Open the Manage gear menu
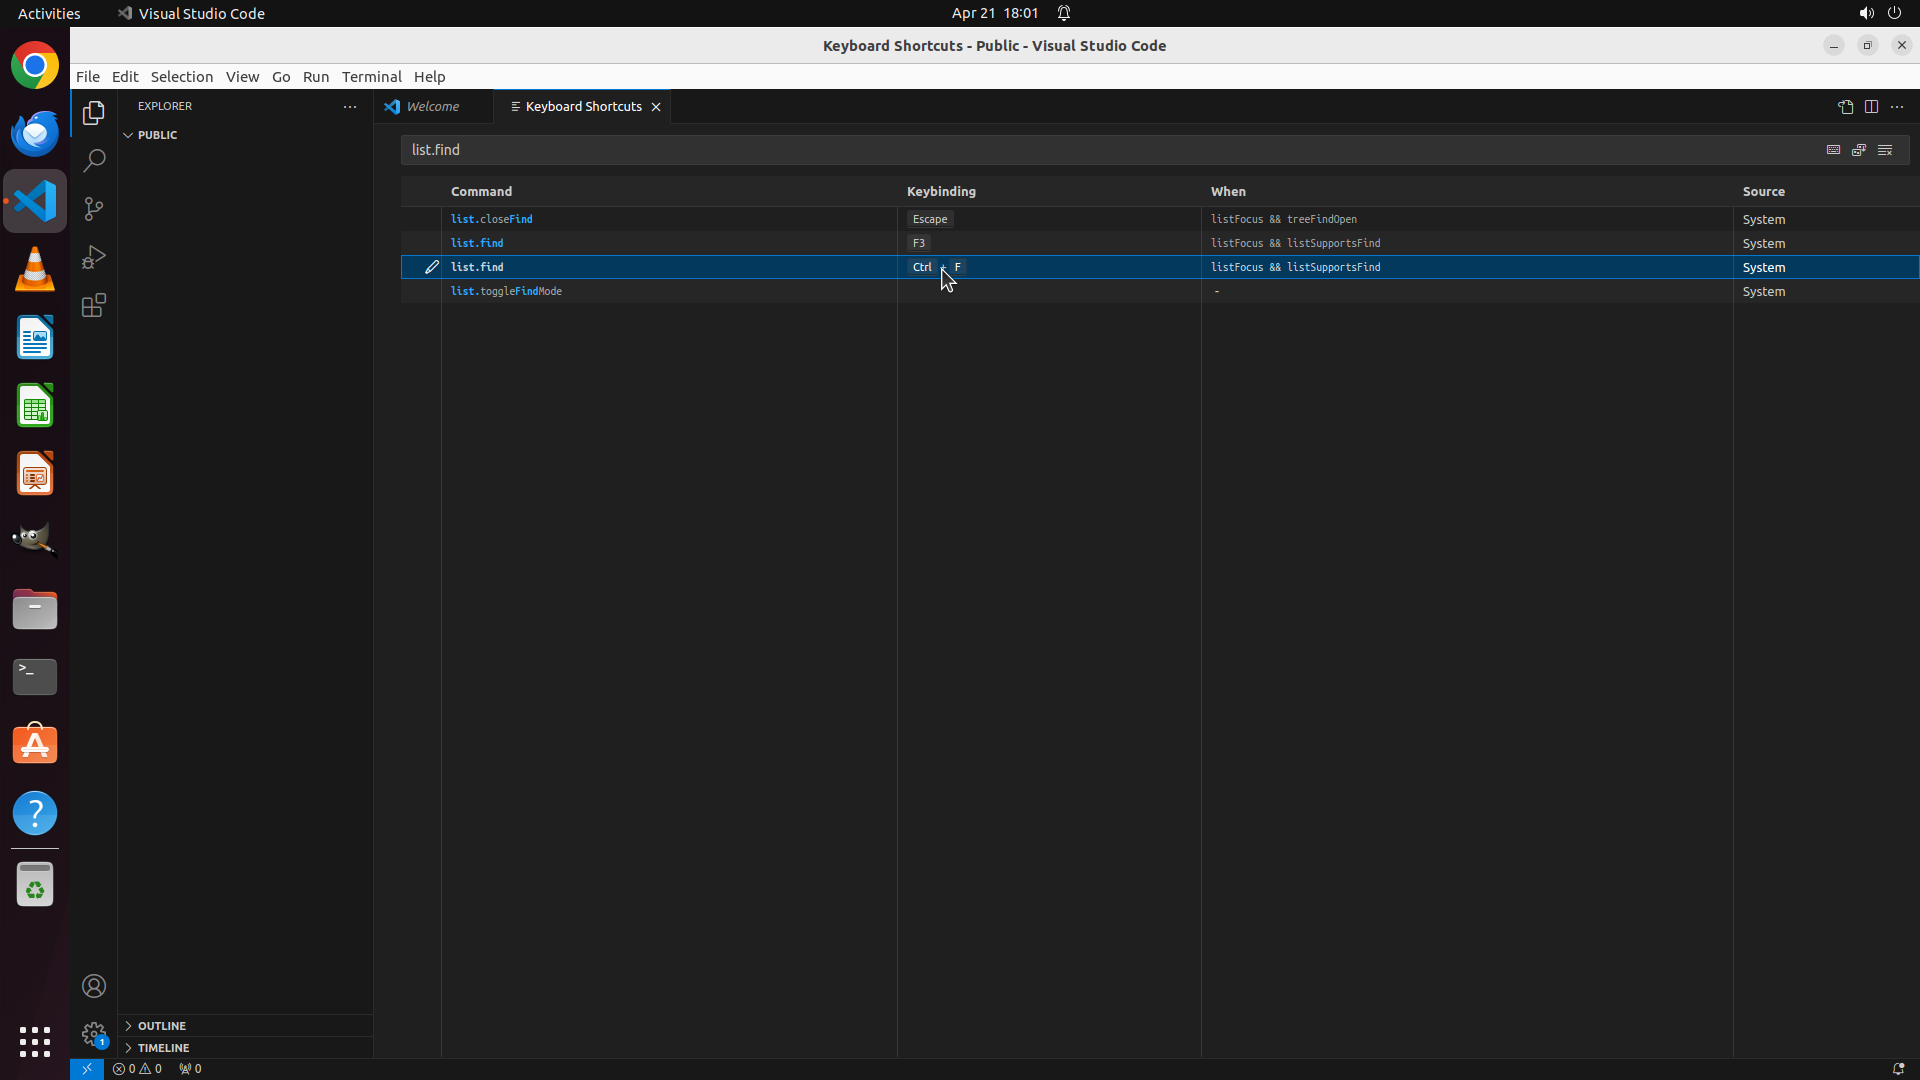The height and width of the screenshot is (1080, 1920). pos(93,1033)
